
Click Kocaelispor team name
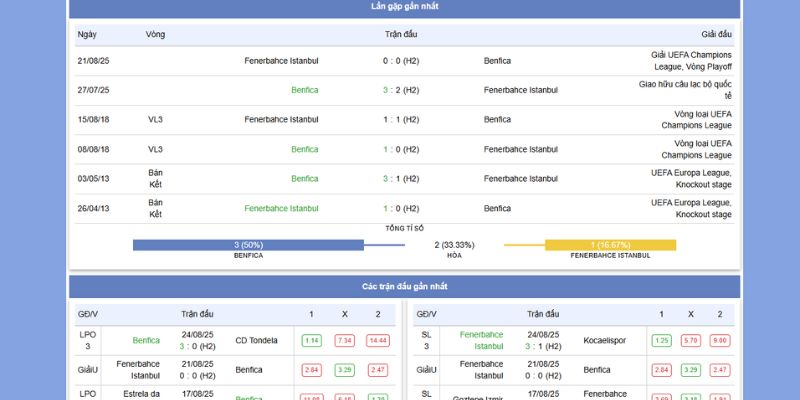pos(606,341)
